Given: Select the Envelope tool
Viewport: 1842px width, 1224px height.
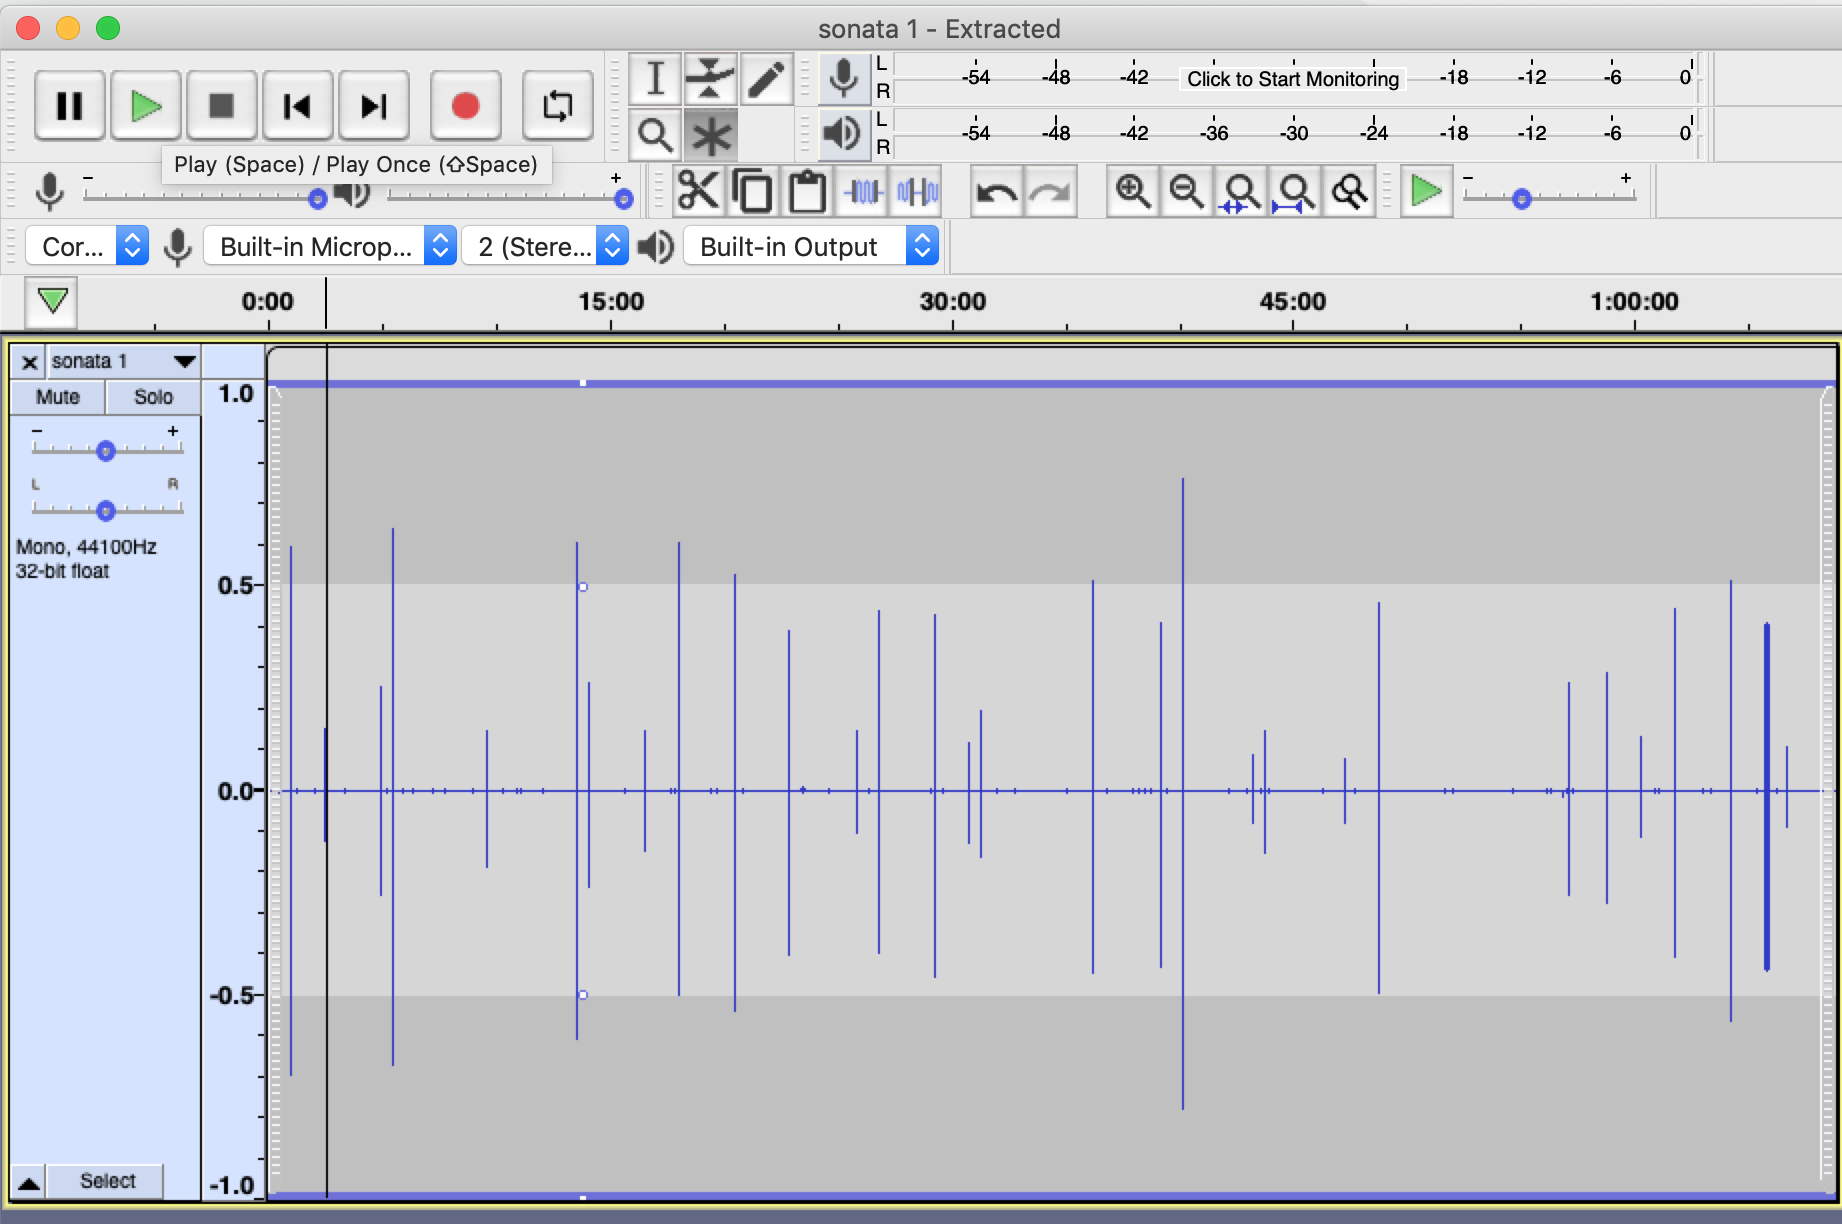Looking at the screenshot, I should click(710, 79).
